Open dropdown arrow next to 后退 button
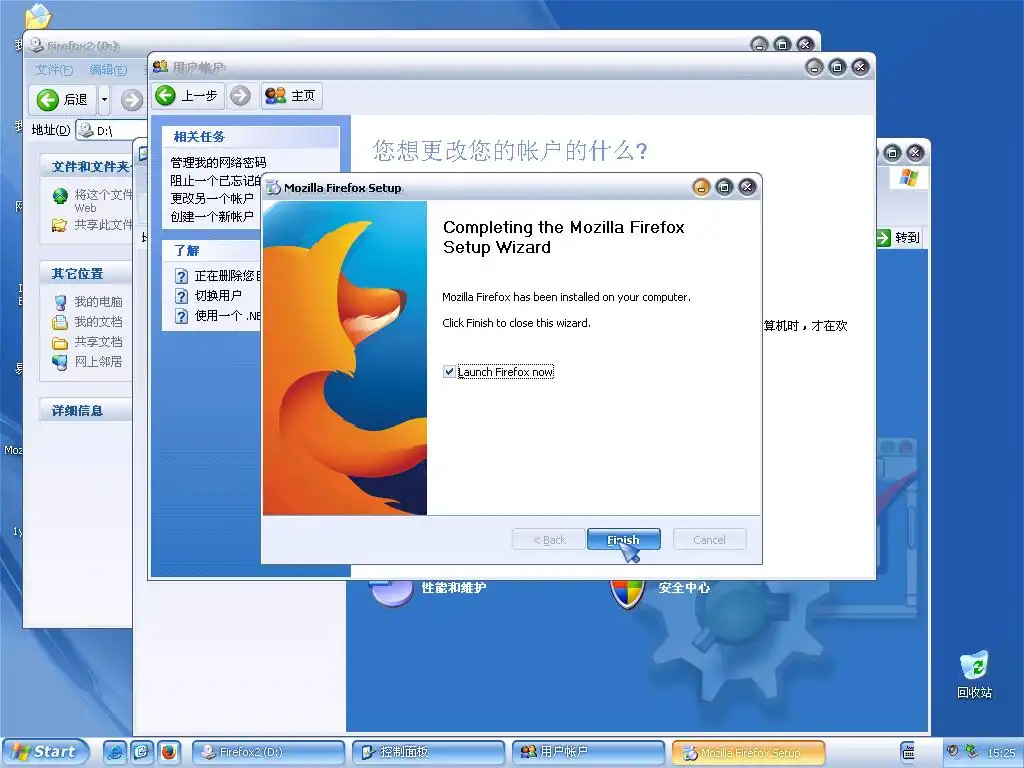 (x=104, y=100)
